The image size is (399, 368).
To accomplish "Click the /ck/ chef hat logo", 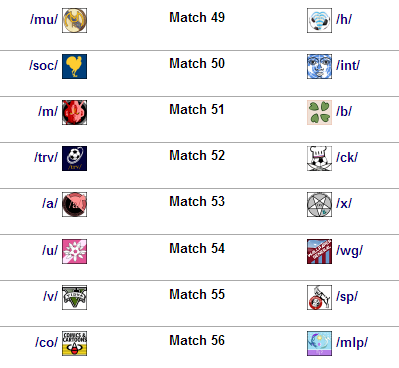I will point(319,158).
